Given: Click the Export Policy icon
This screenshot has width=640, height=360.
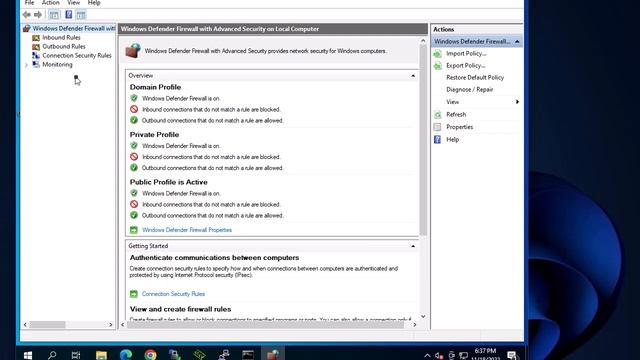Looking at the screenshot, I should [x=438, y=65].
